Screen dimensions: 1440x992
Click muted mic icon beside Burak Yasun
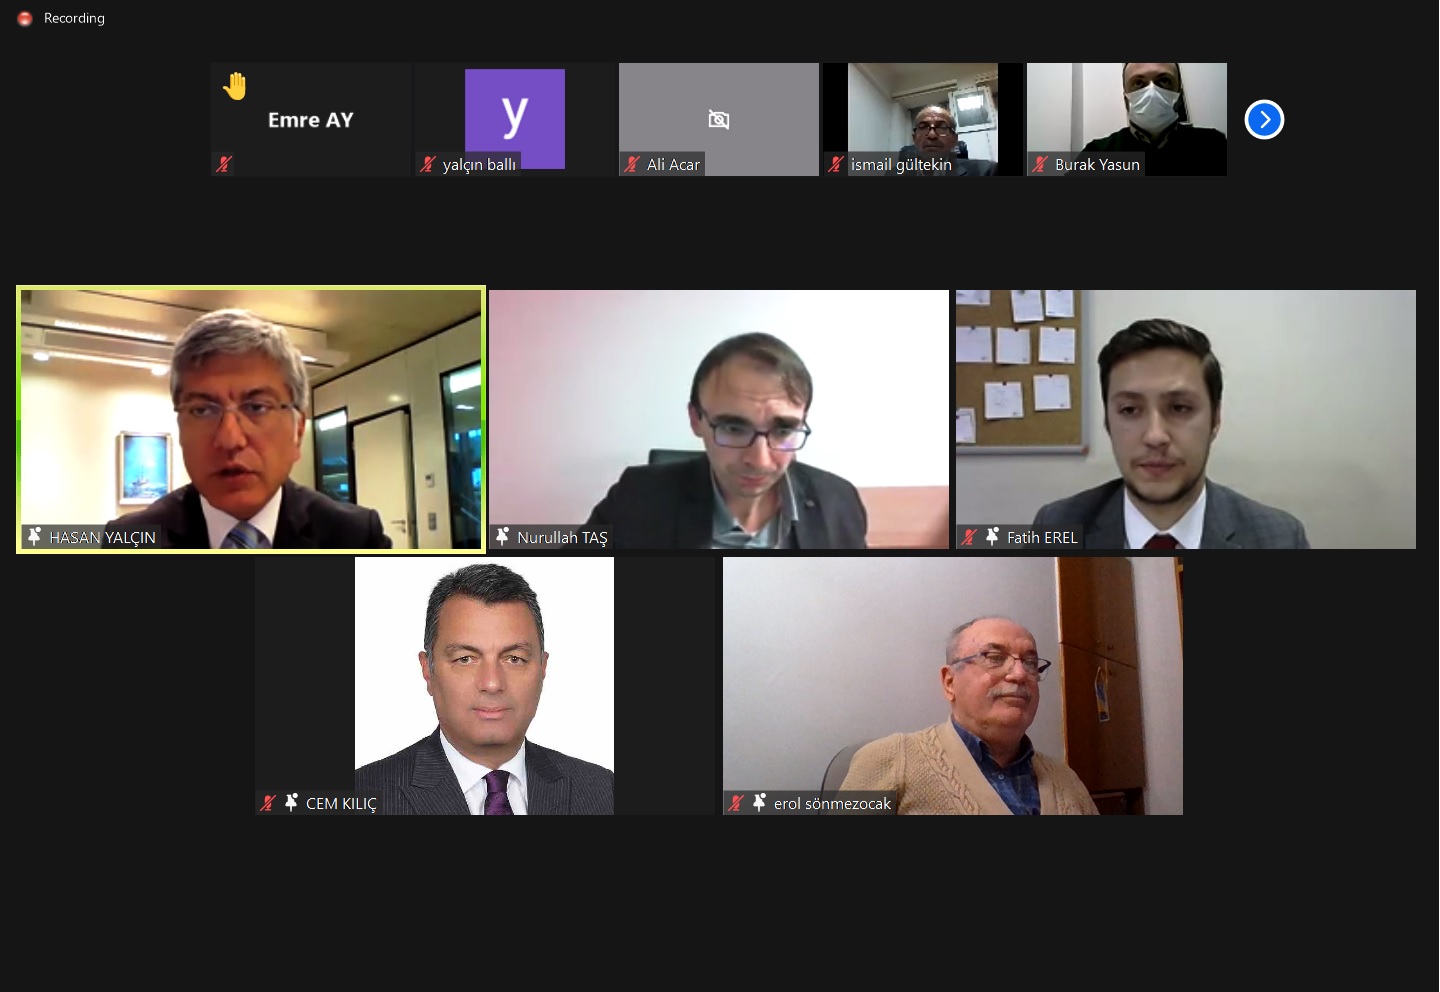(1040, 164)
